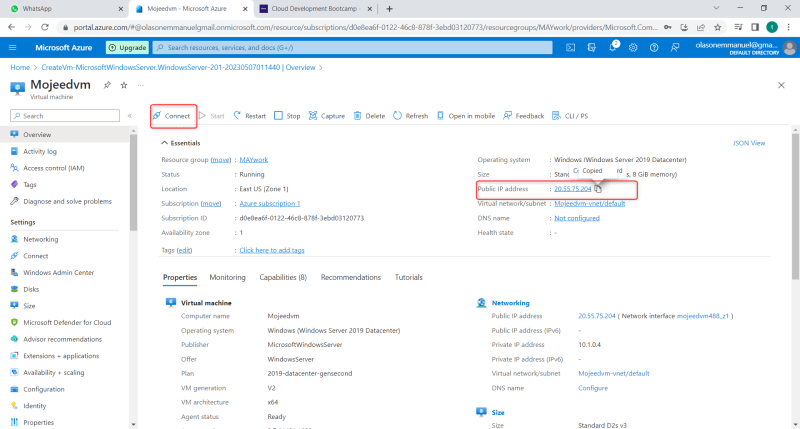The height and width of the screenshot is (429, 800).
Task: Switch to the WhatsApp browser tab
Action: [x=66, y=9]
